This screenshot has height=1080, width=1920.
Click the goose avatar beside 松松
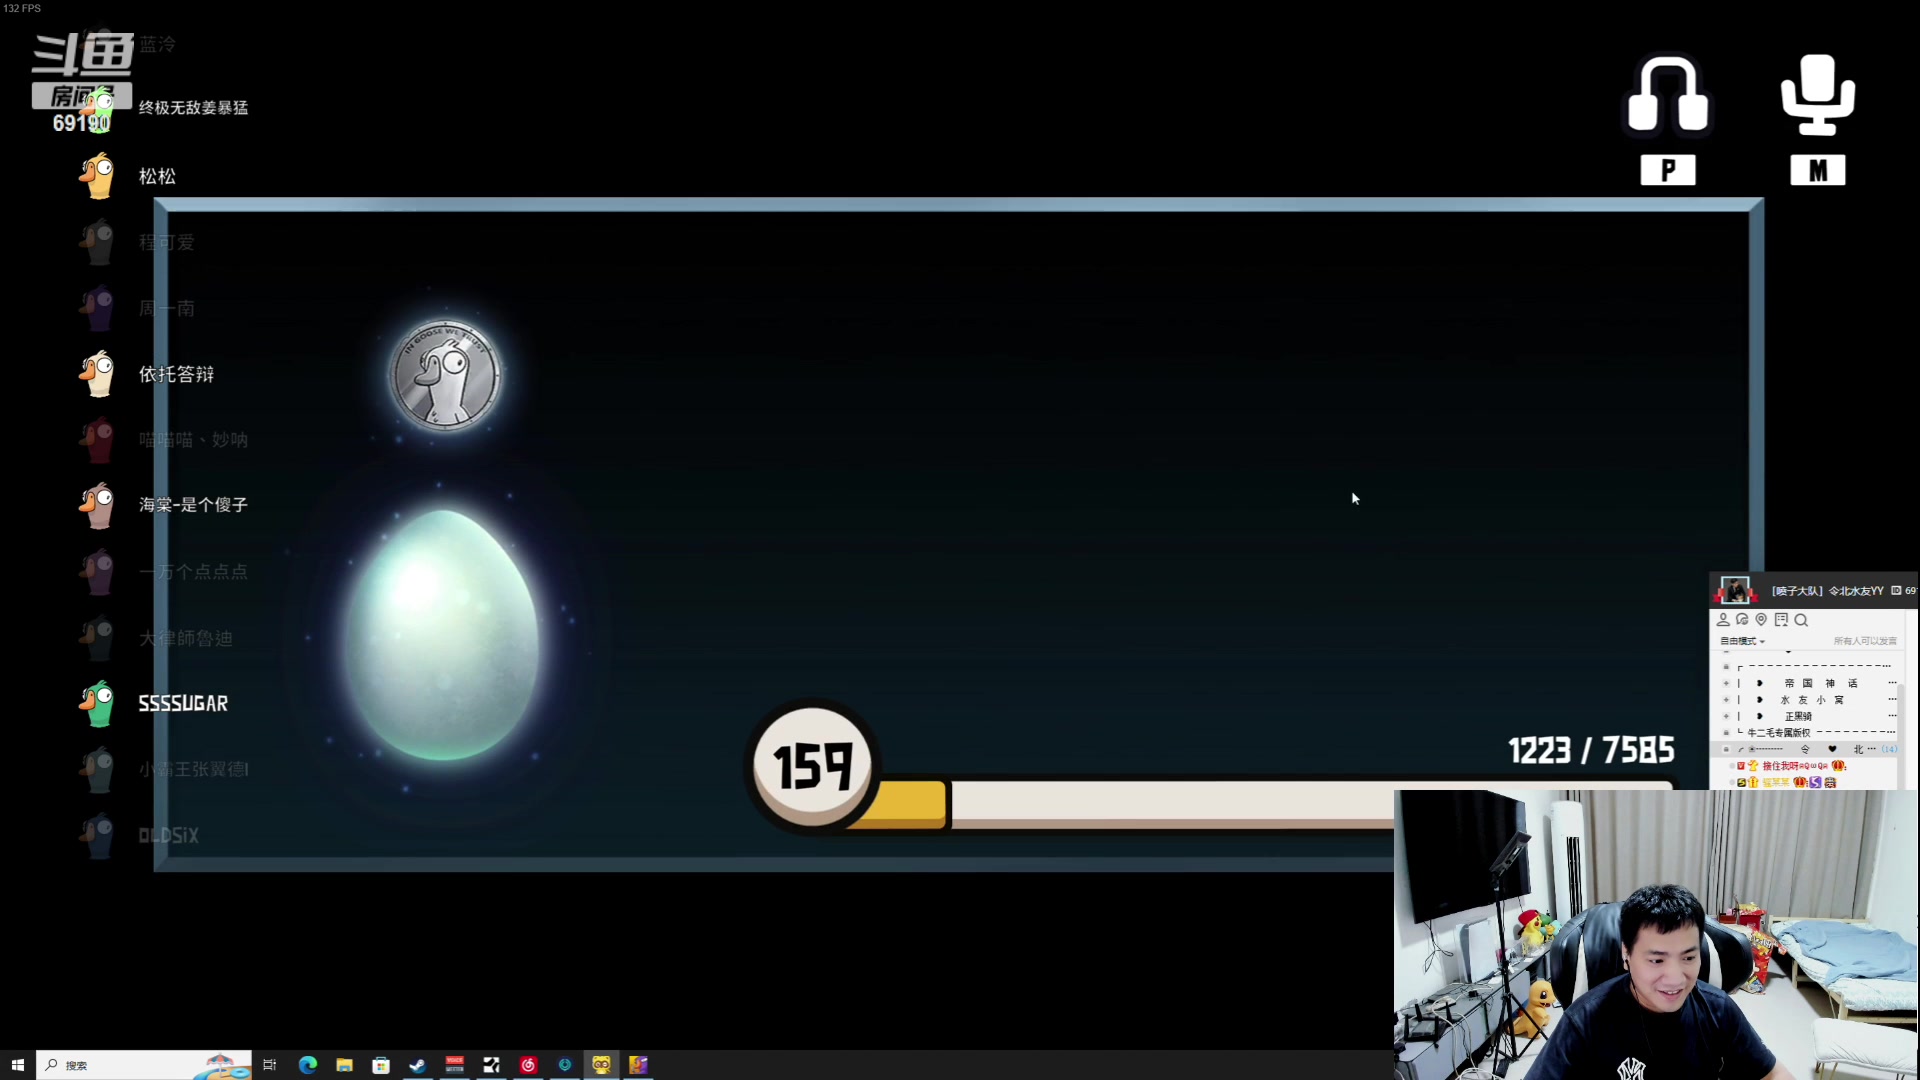[97, 176]
